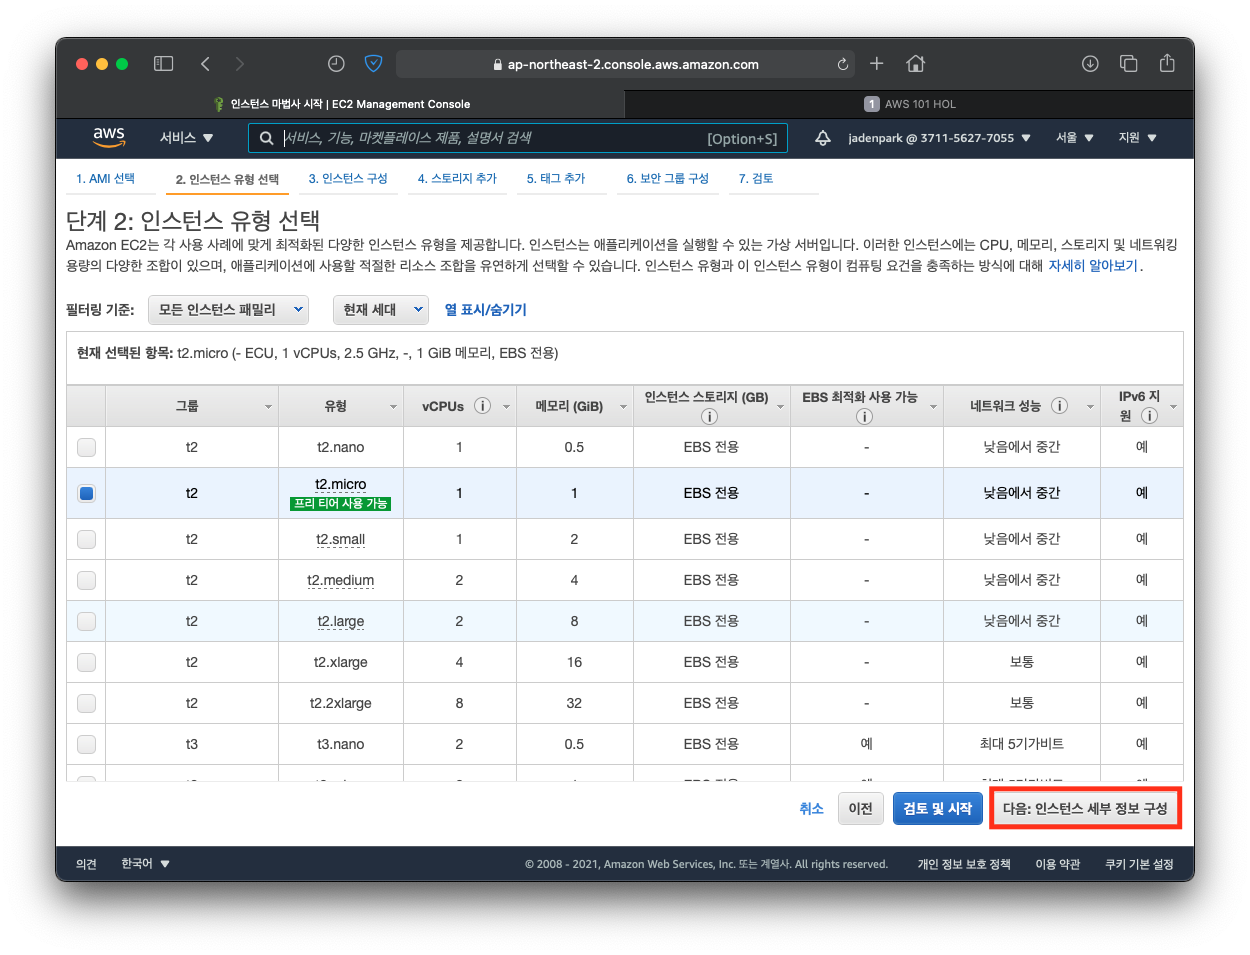
Task: Go to step 7. 검토 tab
Action: (756, 178)
